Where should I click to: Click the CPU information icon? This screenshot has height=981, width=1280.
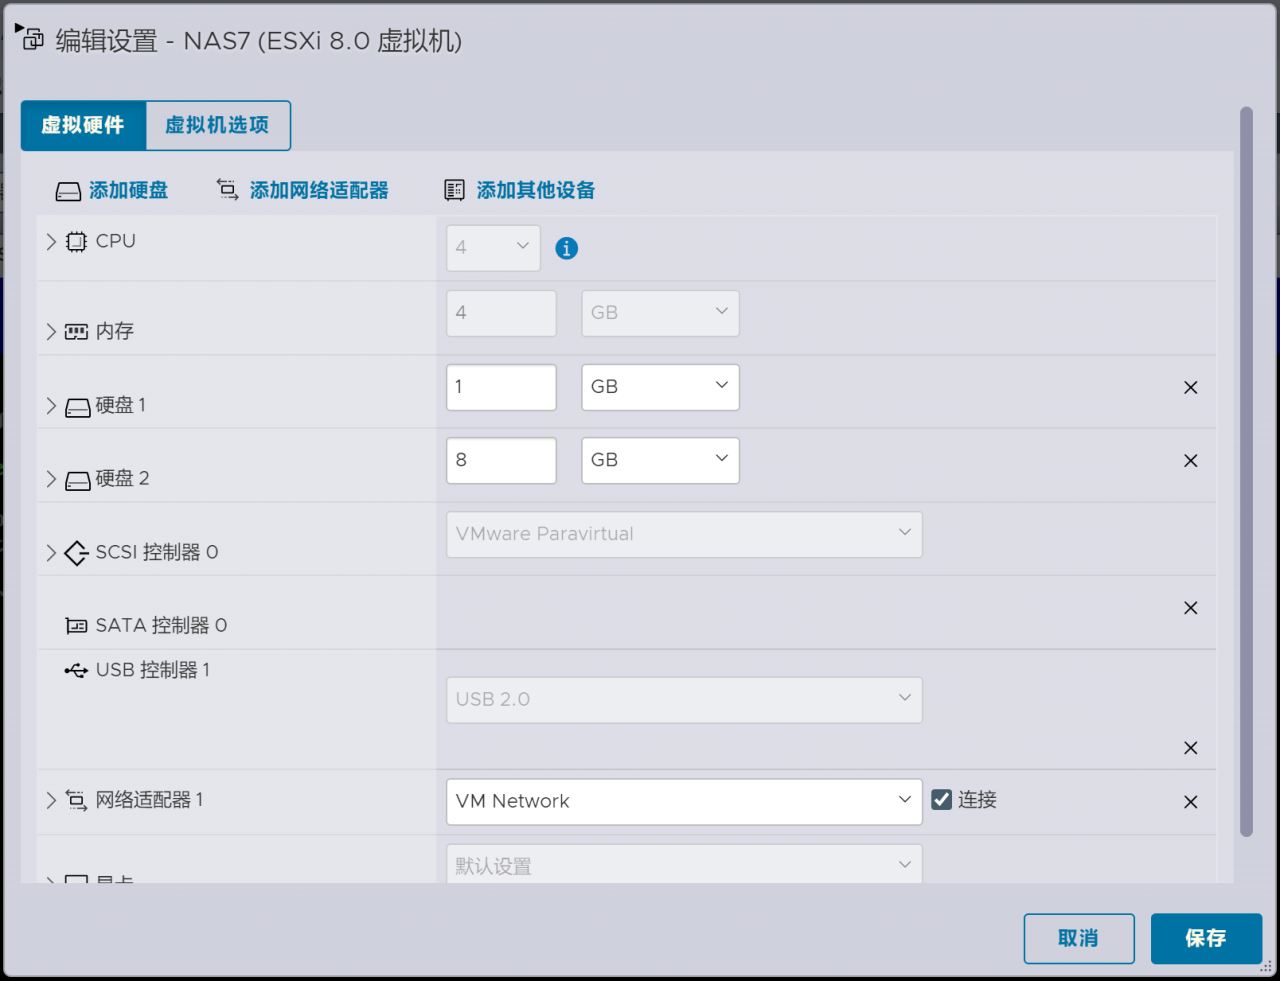pos(566,248)
